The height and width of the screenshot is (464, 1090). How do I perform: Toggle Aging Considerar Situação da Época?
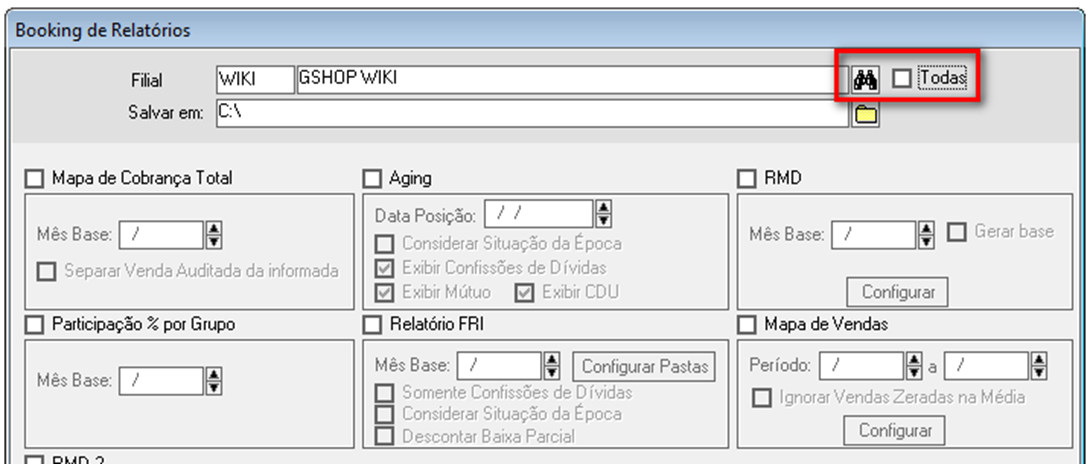pos(384,245)
